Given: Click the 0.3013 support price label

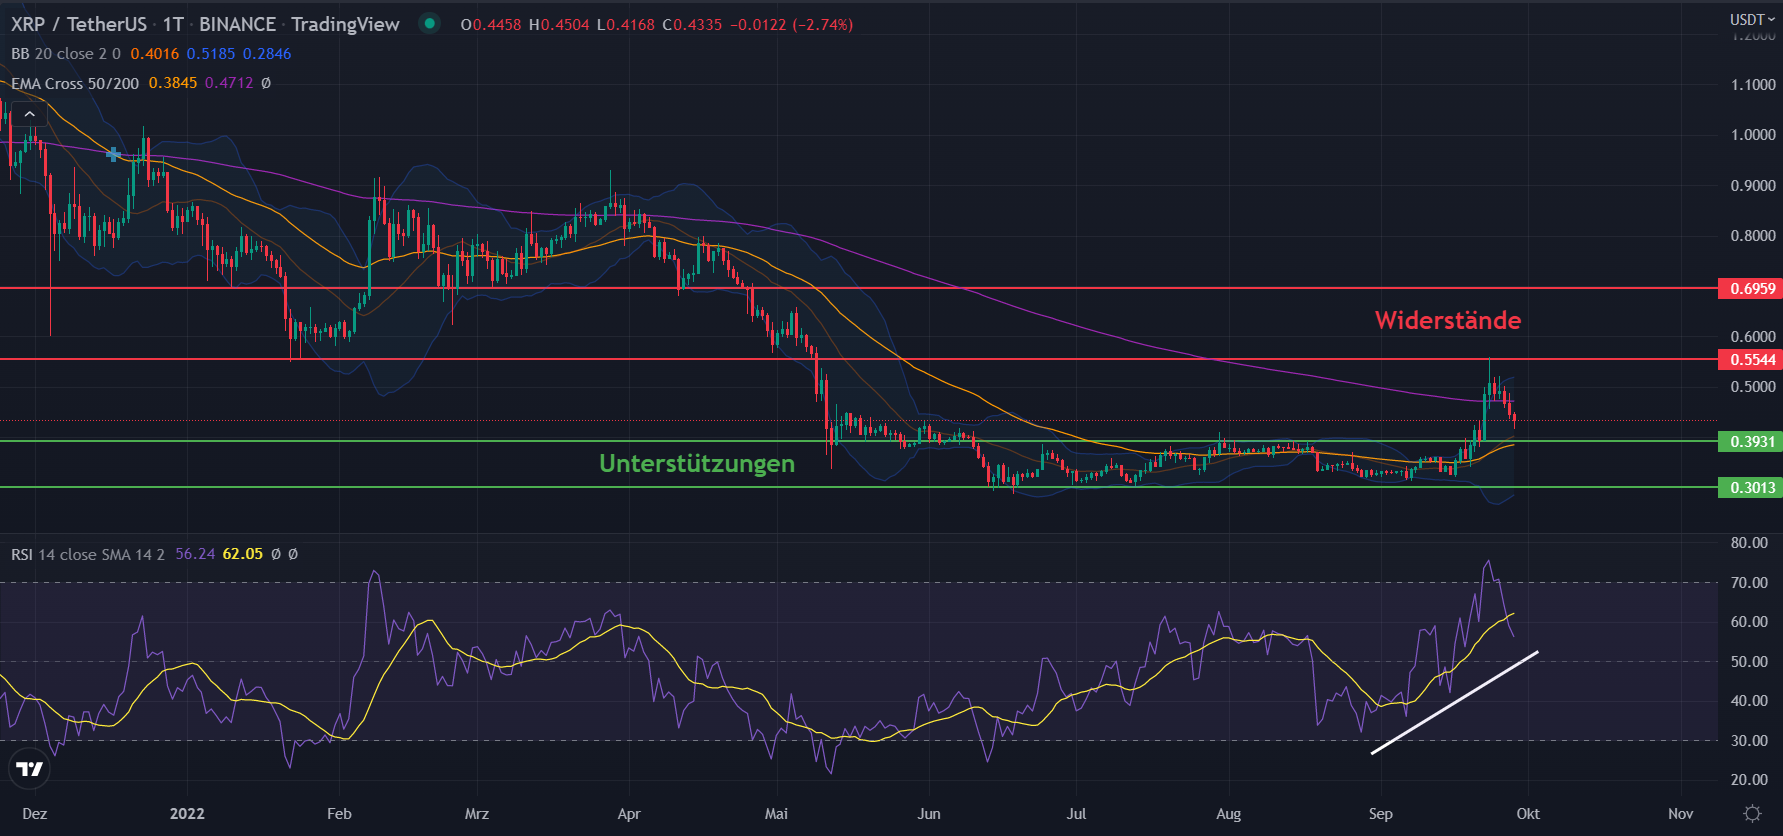Looking at the screenshot, I should tap(1749, 488).
